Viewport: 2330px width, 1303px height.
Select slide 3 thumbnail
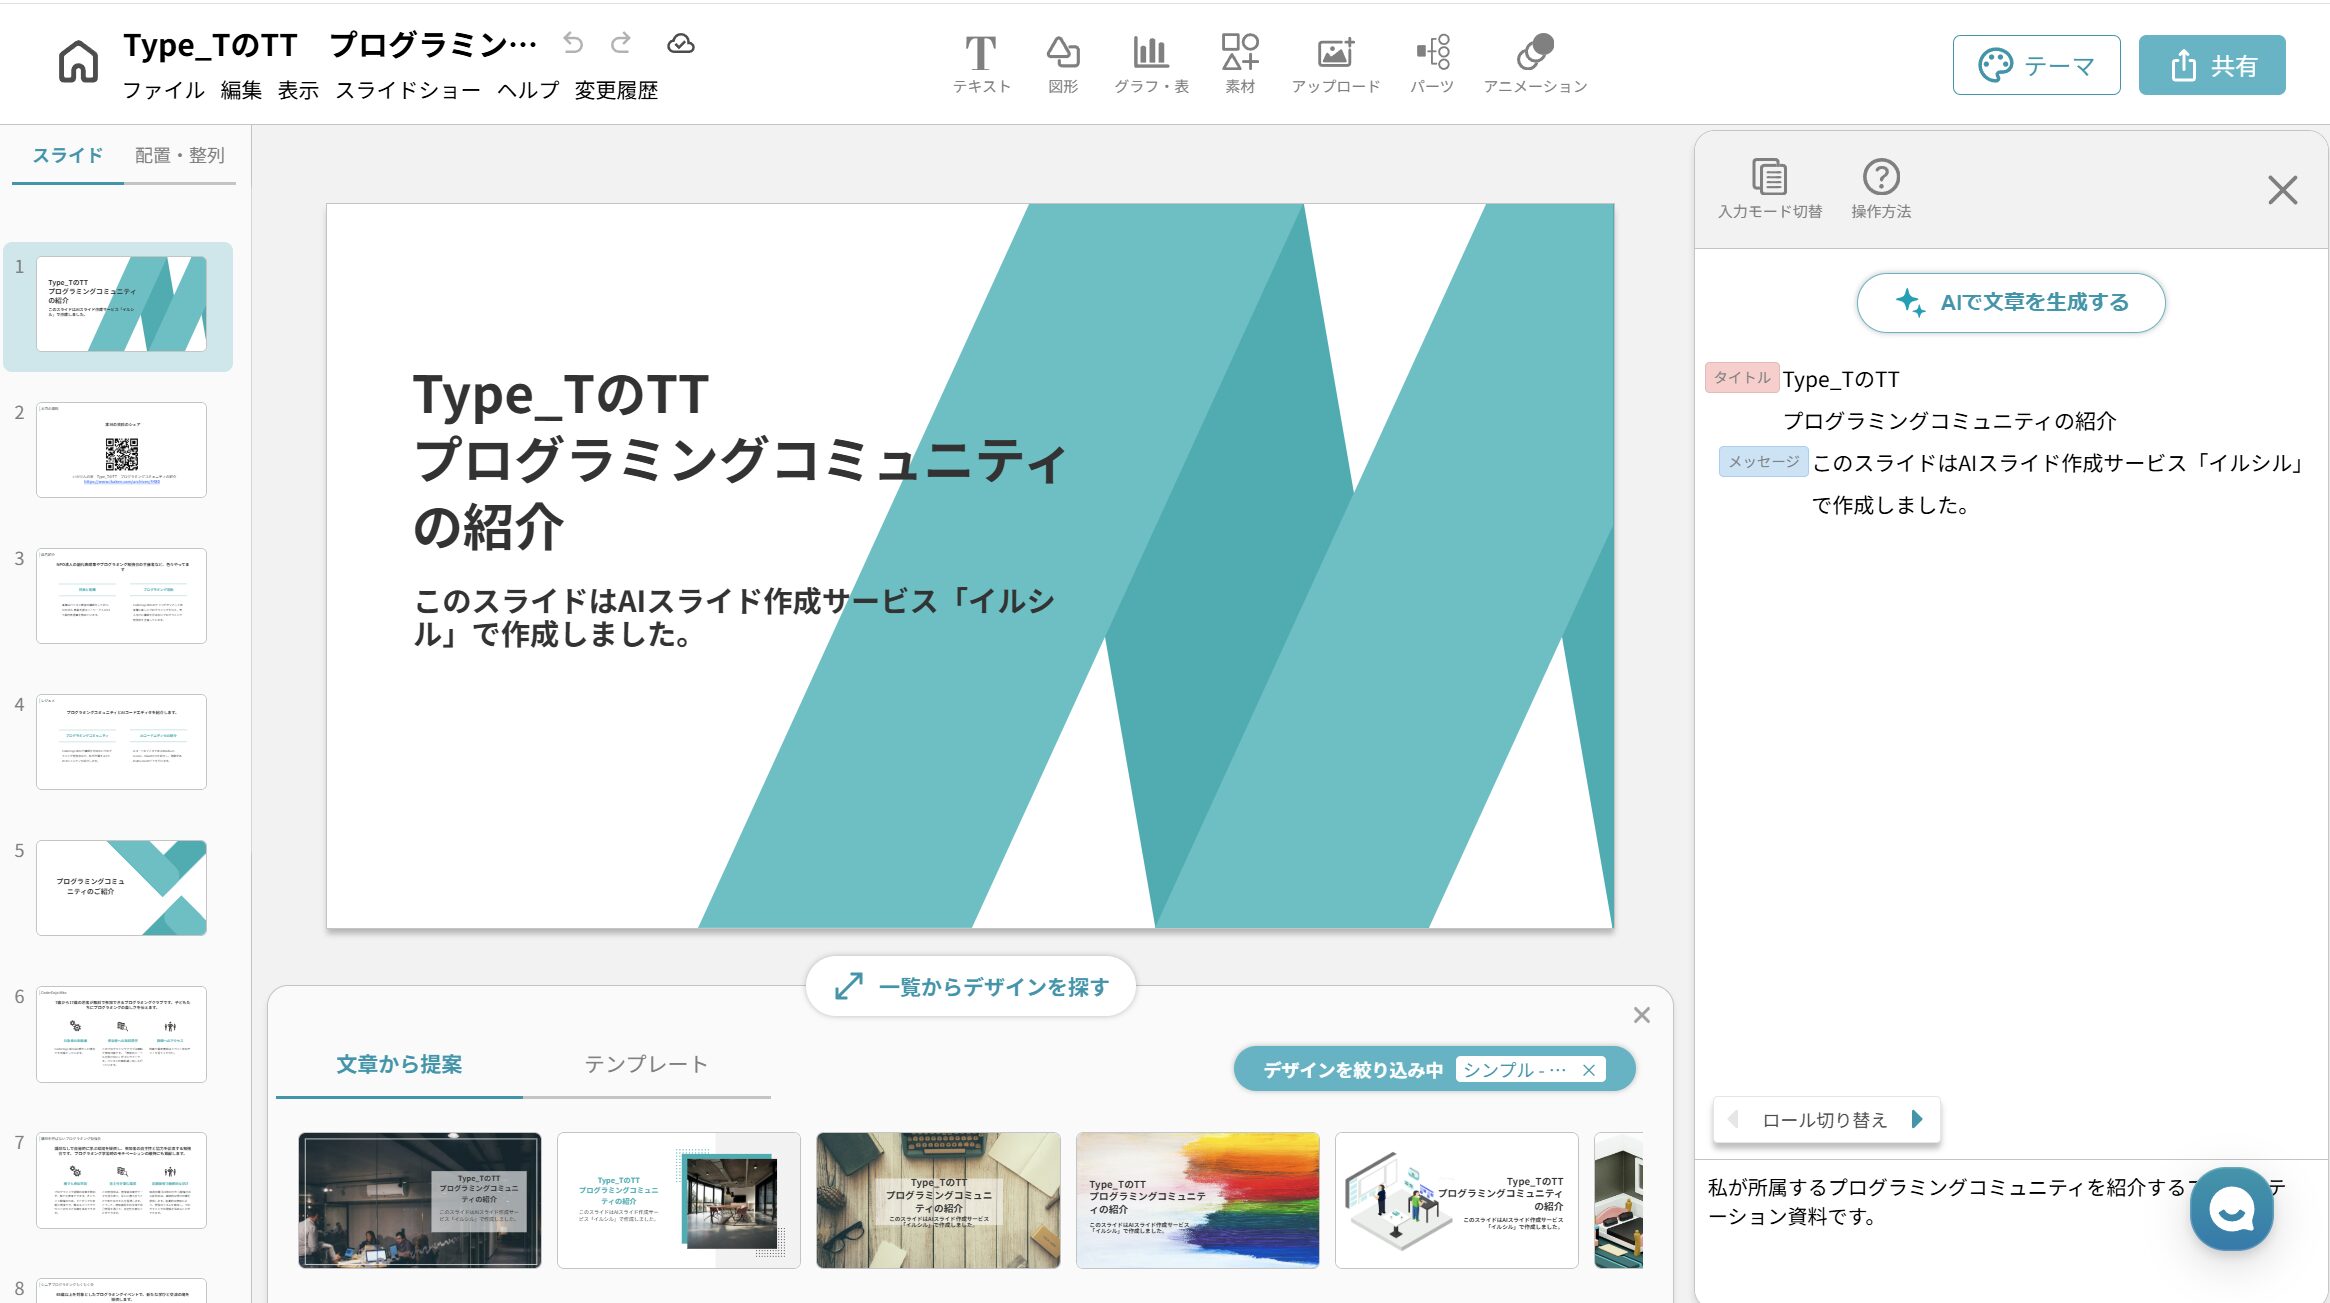(x=121, y=596)
